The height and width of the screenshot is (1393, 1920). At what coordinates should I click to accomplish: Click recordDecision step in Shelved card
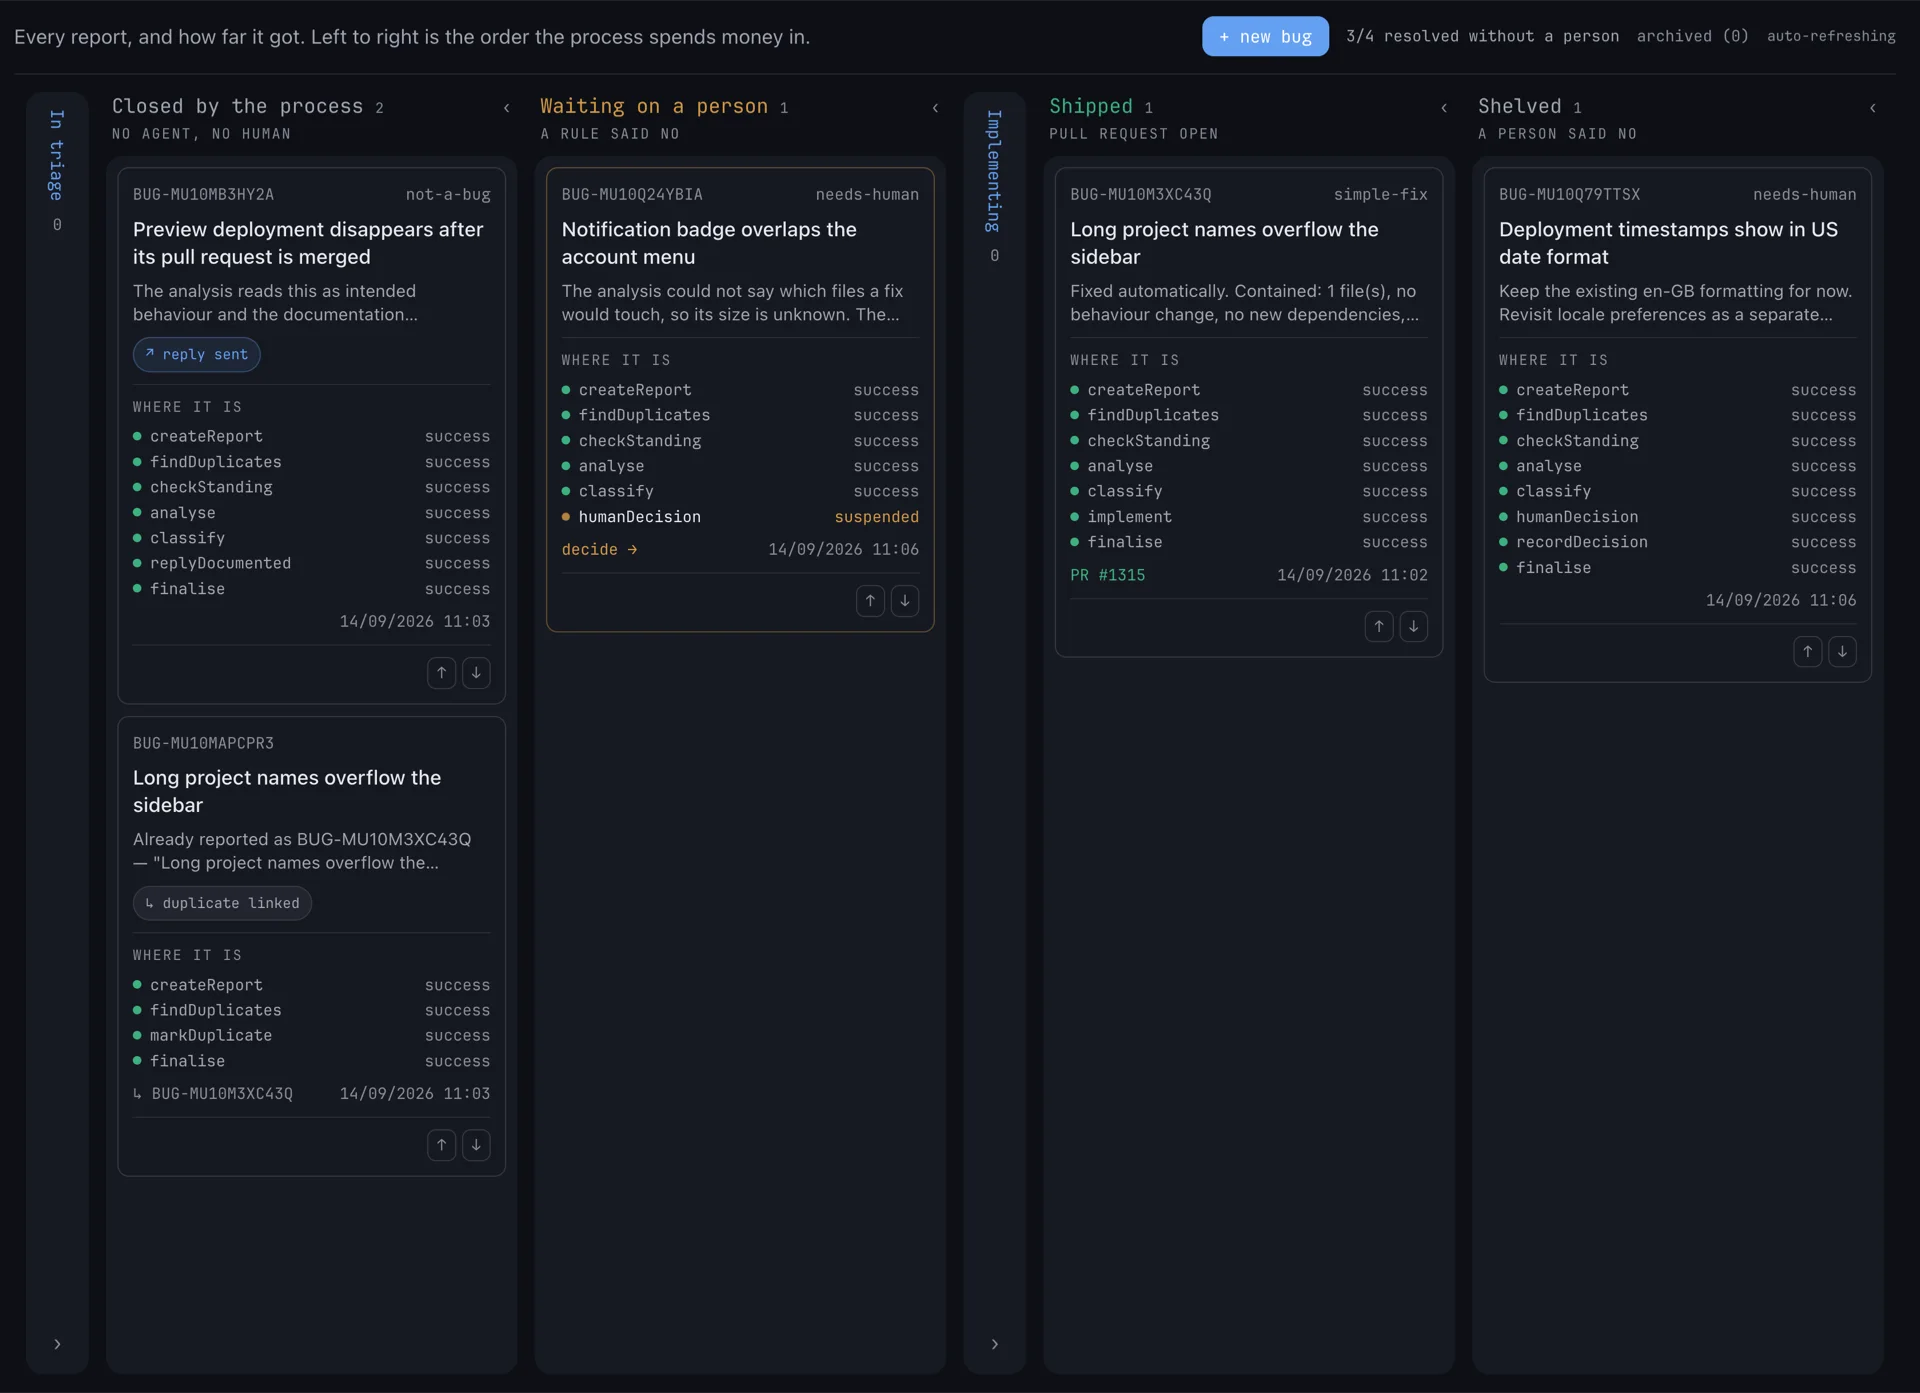coord(1678,542)
